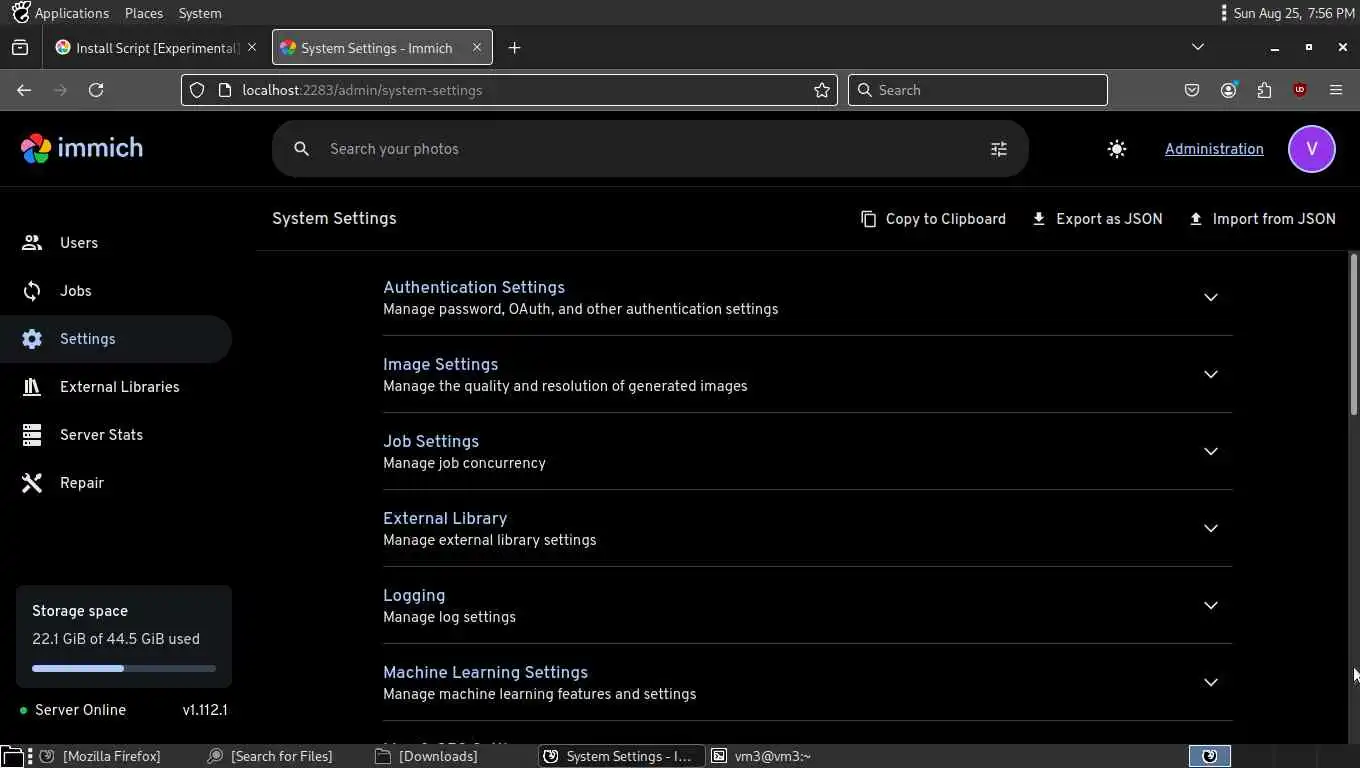Click Import from JSON
The width and height of the screenshot is (1360, 768).
tap(1262, 219)
